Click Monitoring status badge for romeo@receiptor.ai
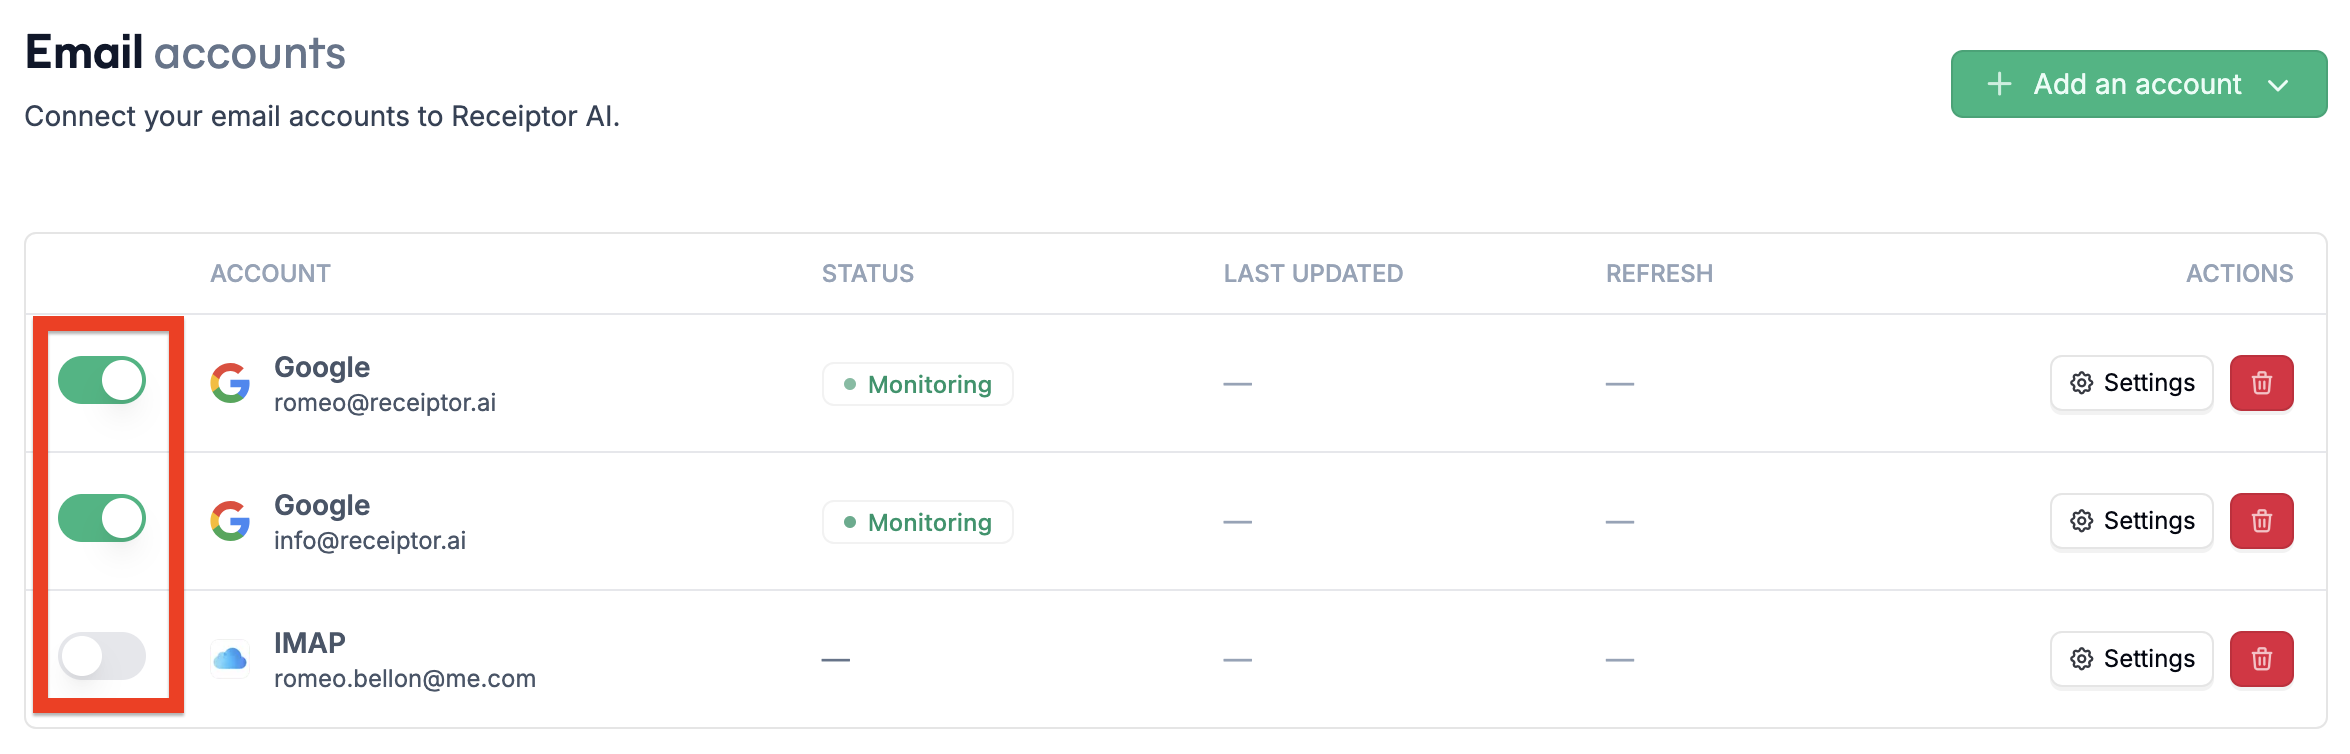This screenshot has height=754, width=2350. pos(917,384)
